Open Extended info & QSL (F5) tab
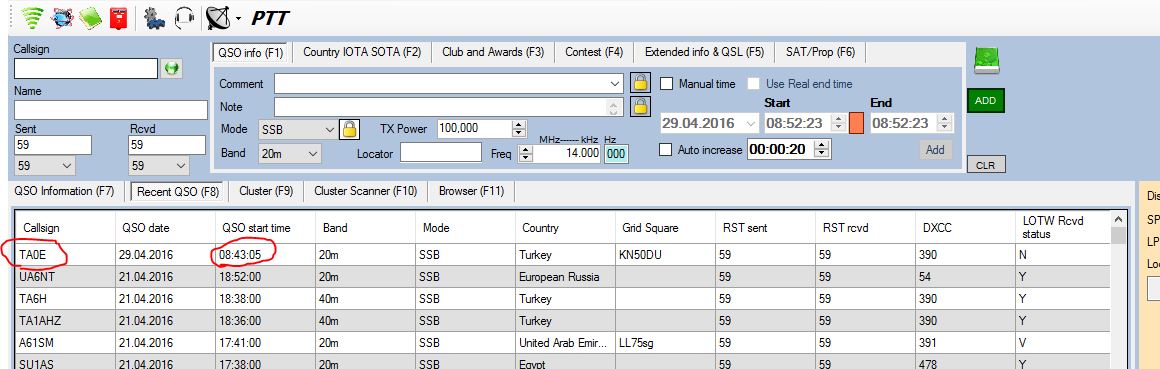 pos(704,52)
